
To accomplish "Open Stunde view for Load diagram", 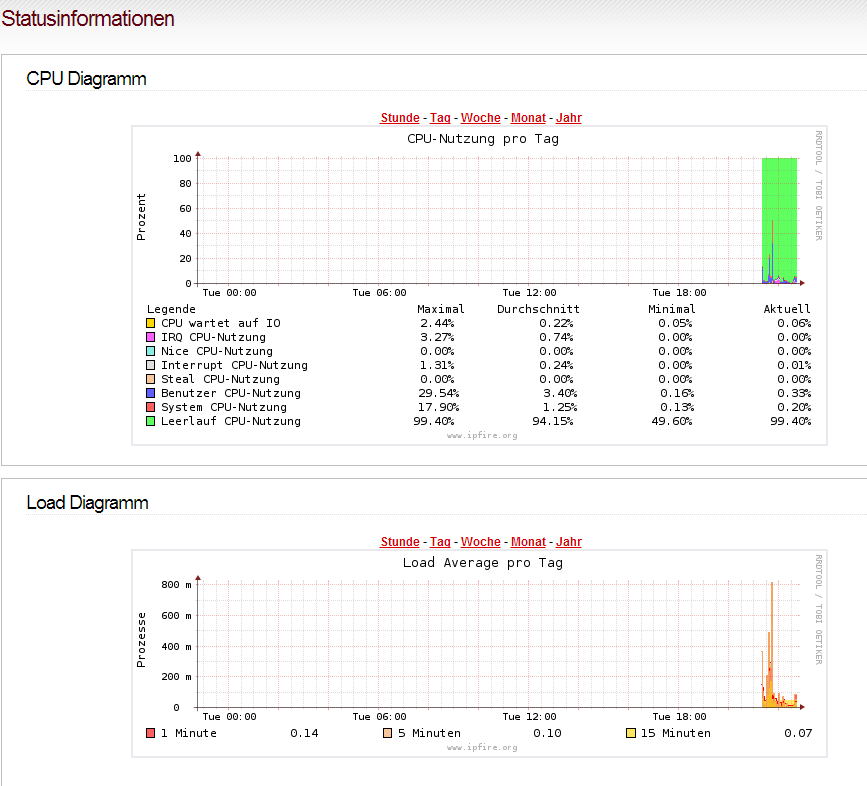I will 400,542.
